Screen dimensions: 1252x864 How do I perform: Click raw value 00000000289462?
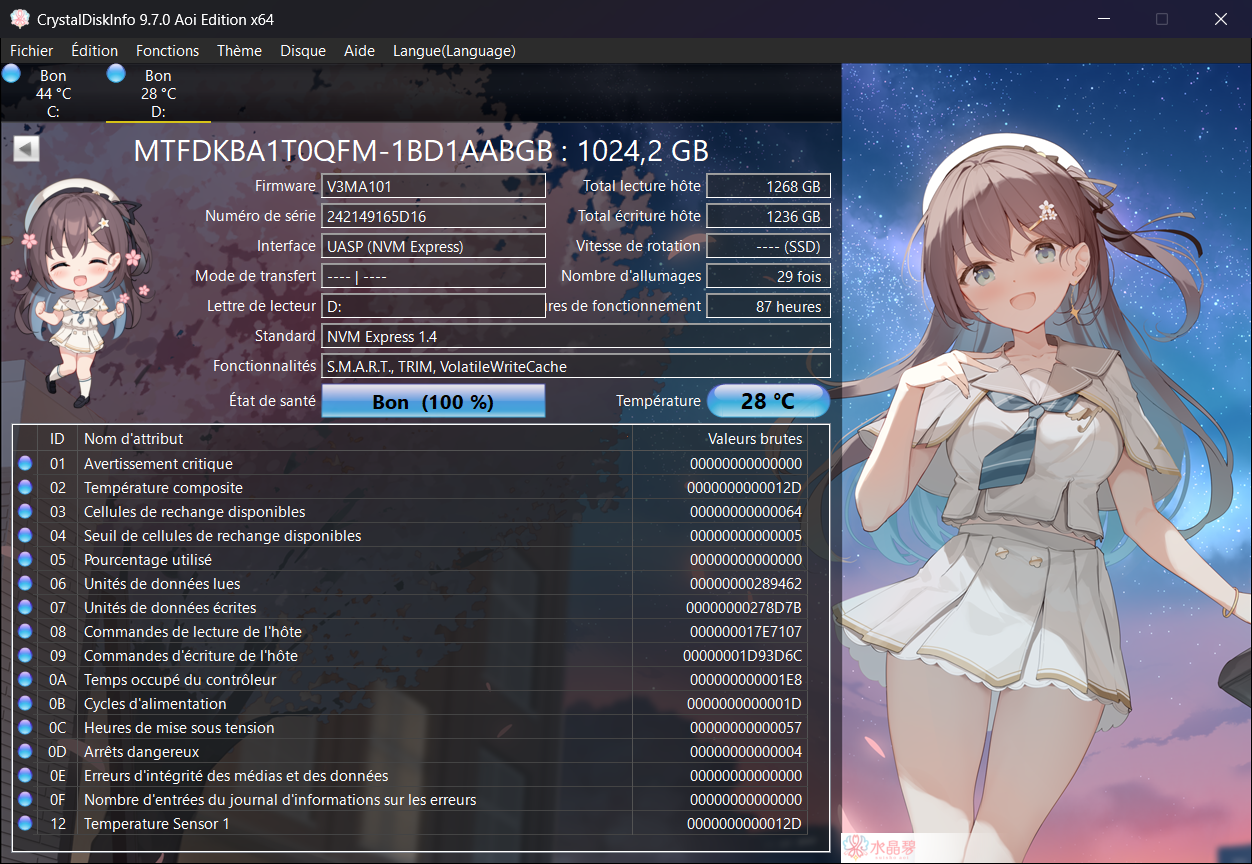[x=746, y=584]
